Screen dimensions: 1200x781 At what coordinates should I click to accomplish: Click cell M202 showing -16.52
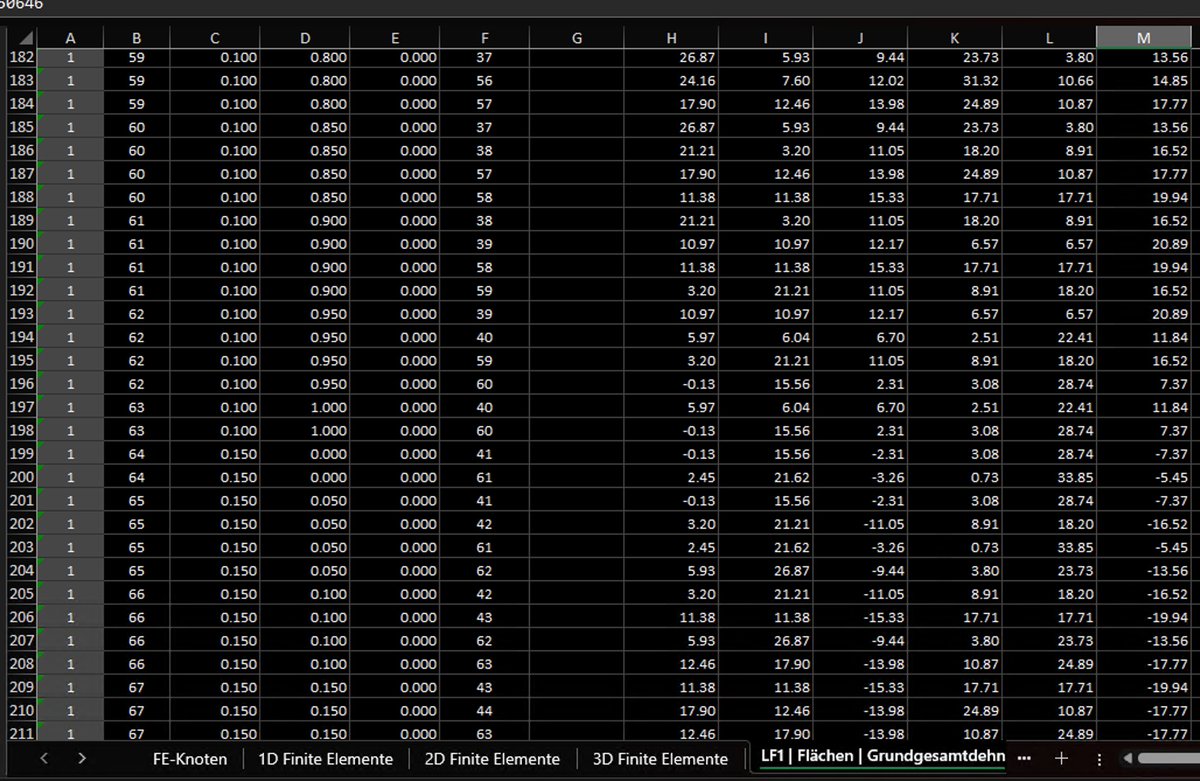click(x=1145, y=523)
